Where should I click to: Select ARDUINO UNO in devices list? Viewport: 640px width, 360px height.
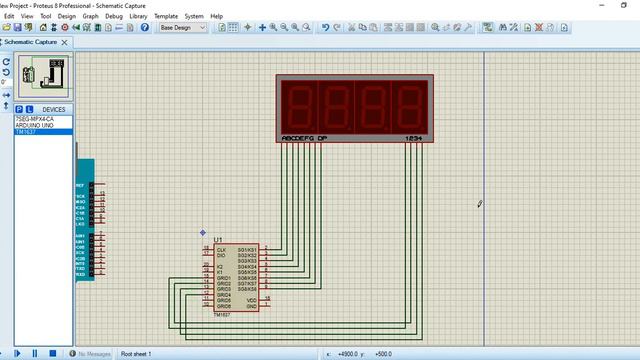tap(35, 125)
